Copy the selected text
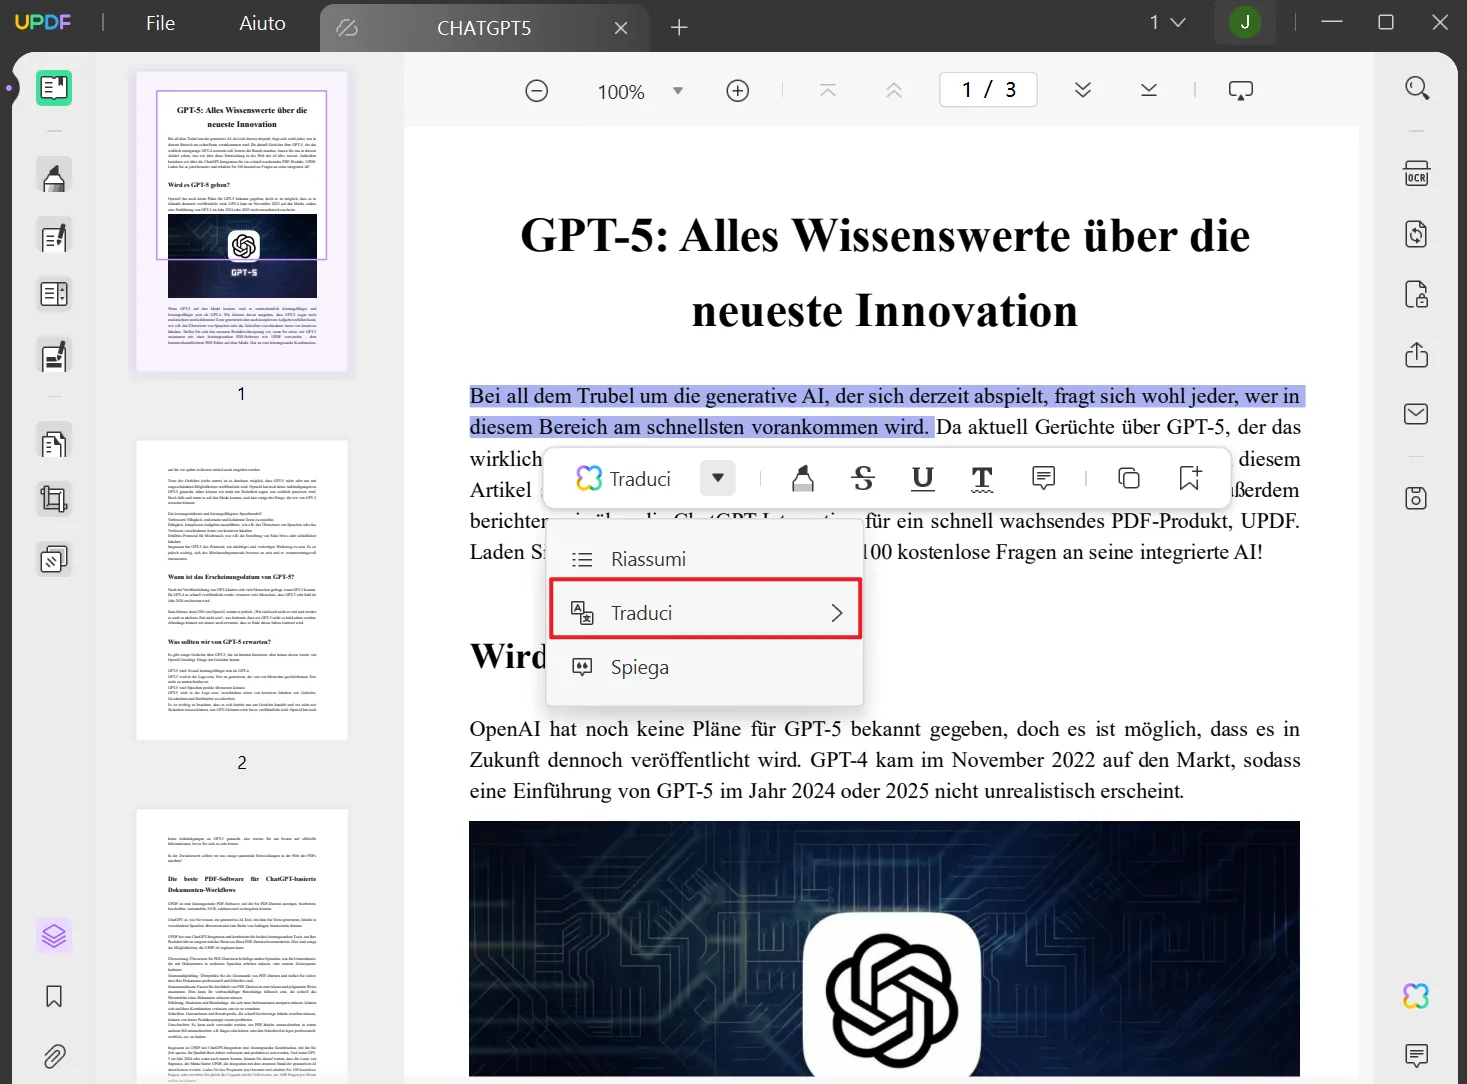Viewport: 1467px width, 1084px height. pyautogui.click(x=1129, y=478)
